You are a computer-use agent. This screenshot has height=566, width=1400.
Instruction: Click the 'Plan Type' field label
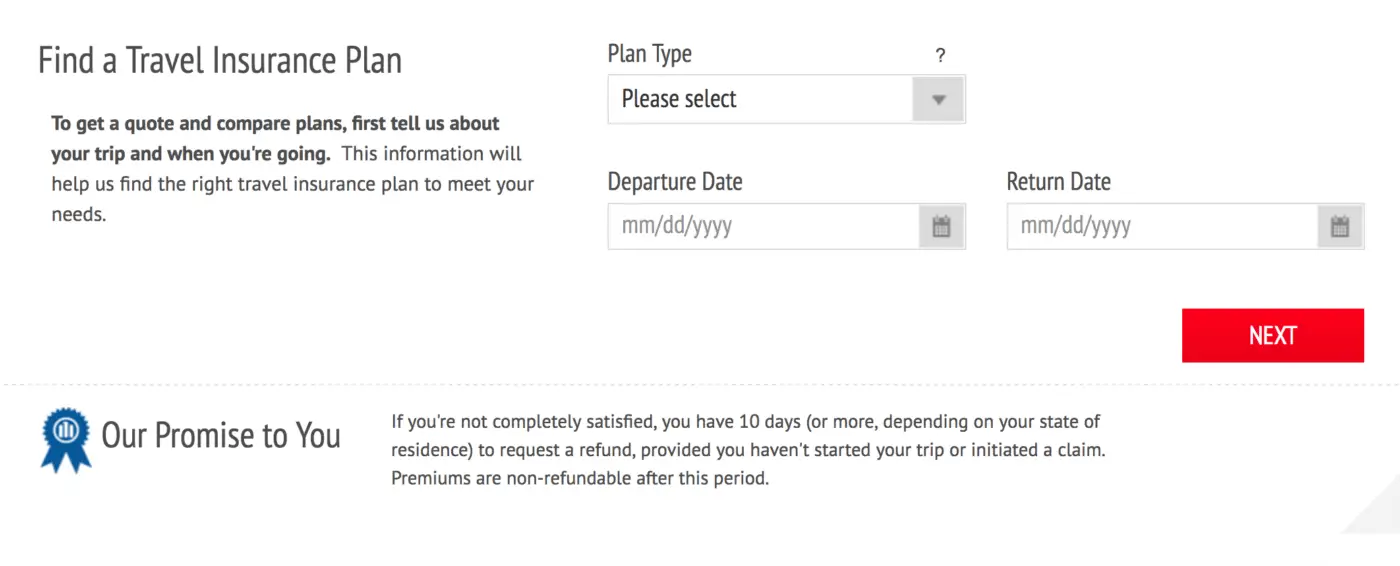pos(650,54)
